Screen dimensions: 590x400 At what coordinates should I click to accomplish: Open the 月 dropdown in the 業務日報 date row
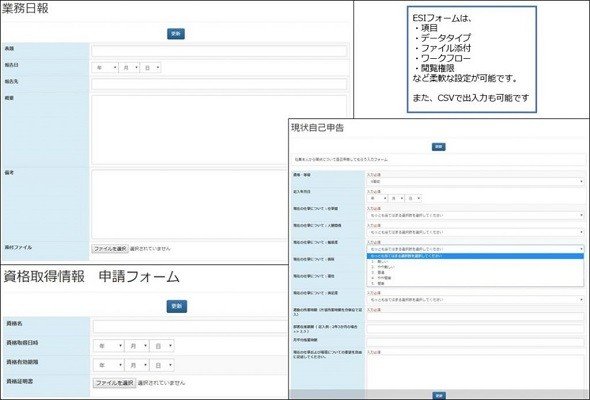point(129,68)
